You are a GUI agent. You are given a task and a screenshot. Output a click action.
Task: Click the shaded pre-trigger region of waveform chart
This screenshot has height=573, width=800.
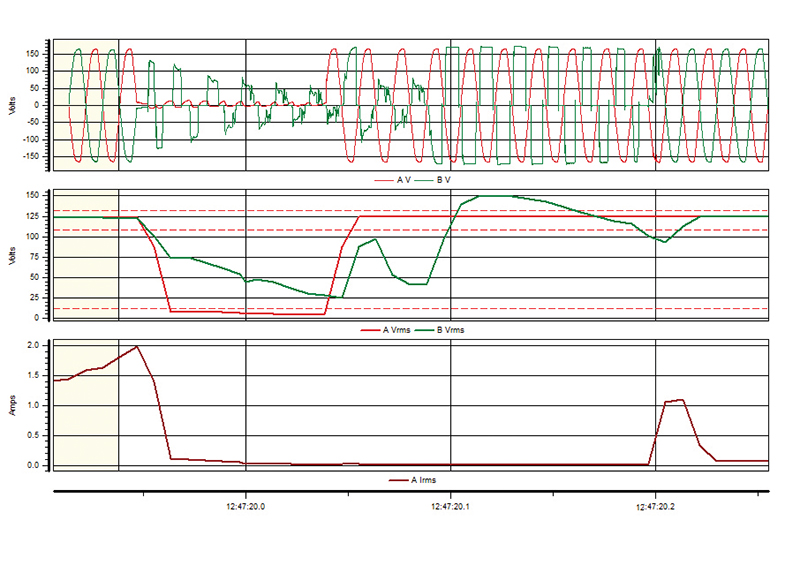click(x=86, y=105)
